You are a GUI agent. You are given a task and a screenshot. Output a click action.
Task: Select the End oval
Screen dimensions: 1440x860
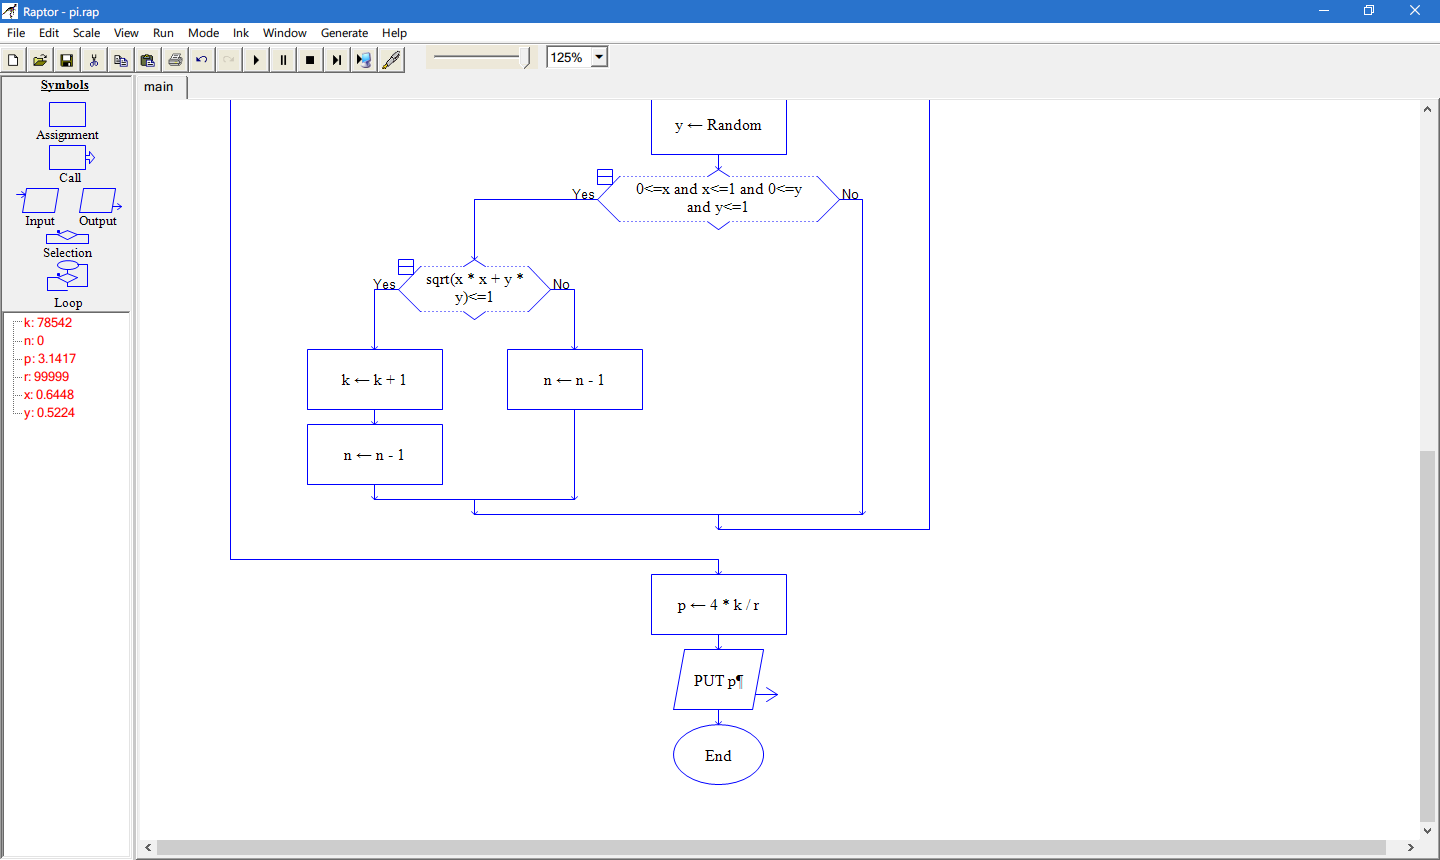coord(718,755)
